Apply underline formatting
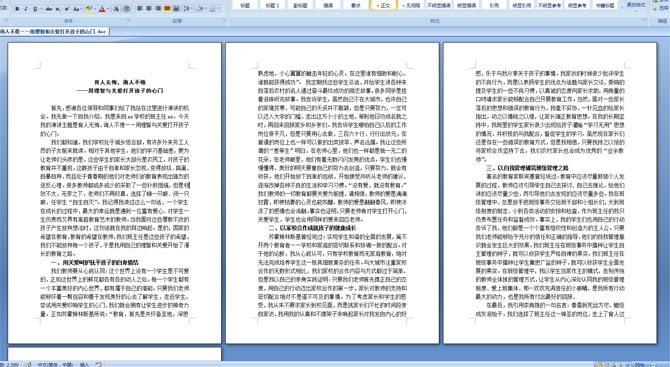 click(x=35, y=9)
